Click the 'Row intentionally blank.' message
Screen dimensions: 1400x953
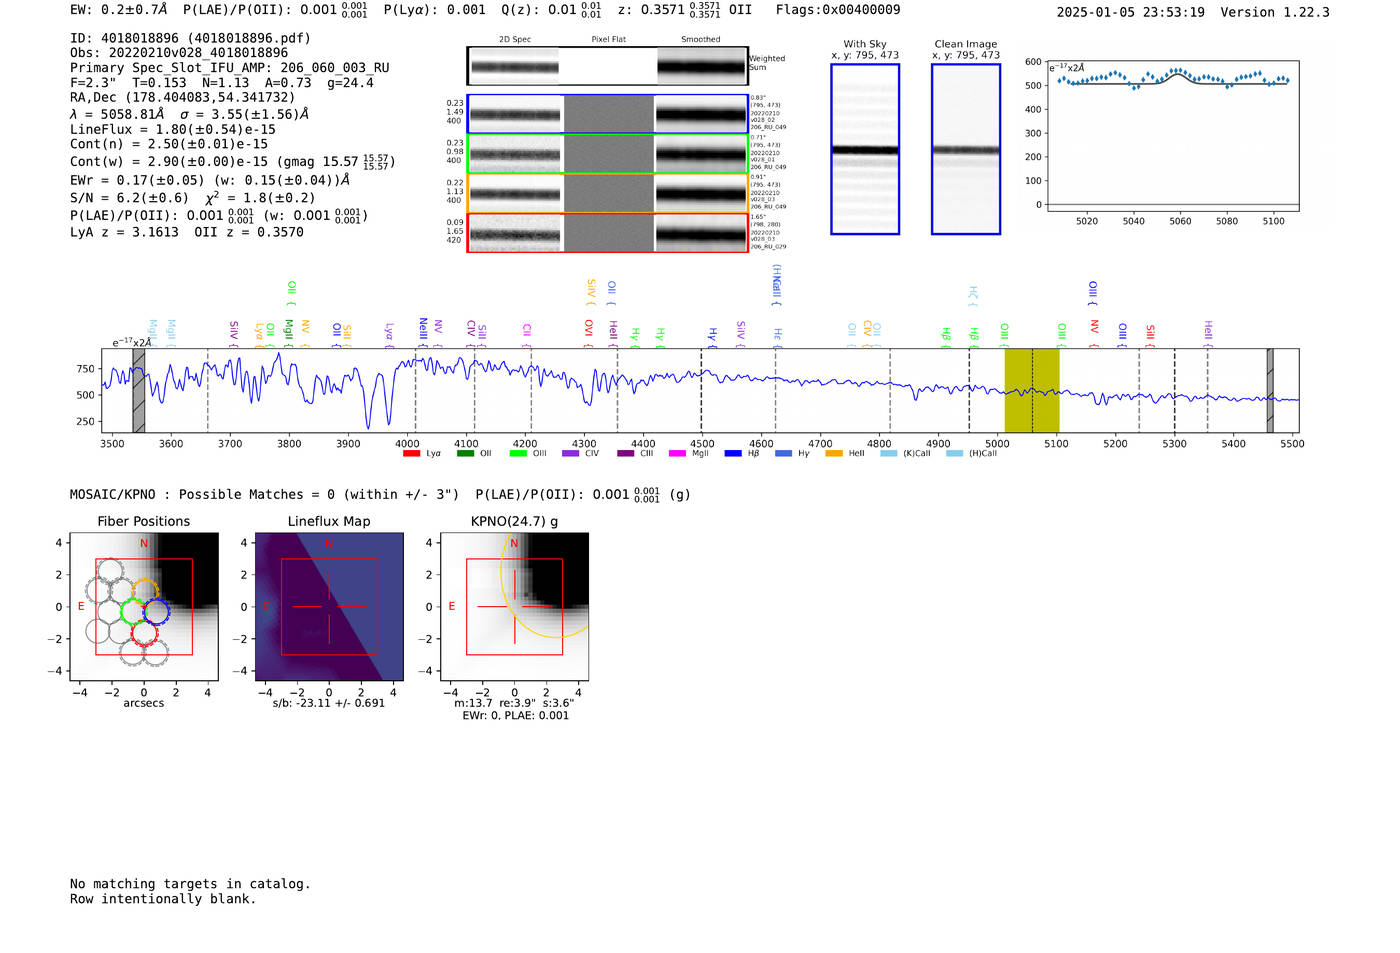(x=163, y=899)
